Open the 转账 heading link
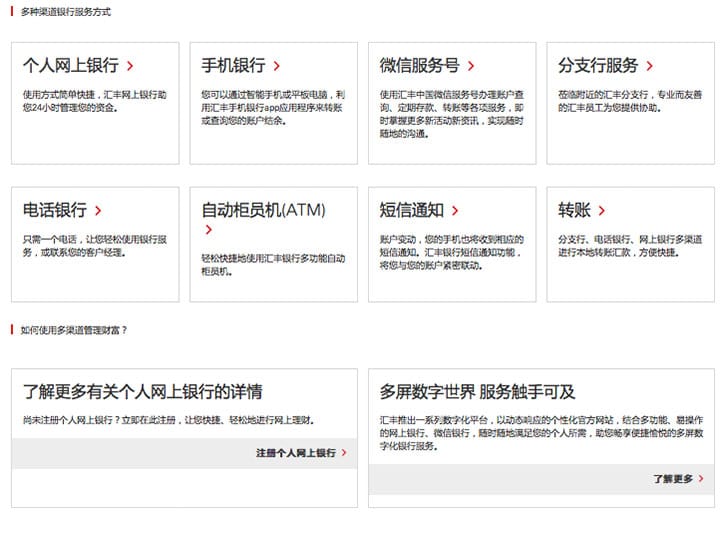Image resolution: width=726 pixels, height=545 pixels. (574, 210)
